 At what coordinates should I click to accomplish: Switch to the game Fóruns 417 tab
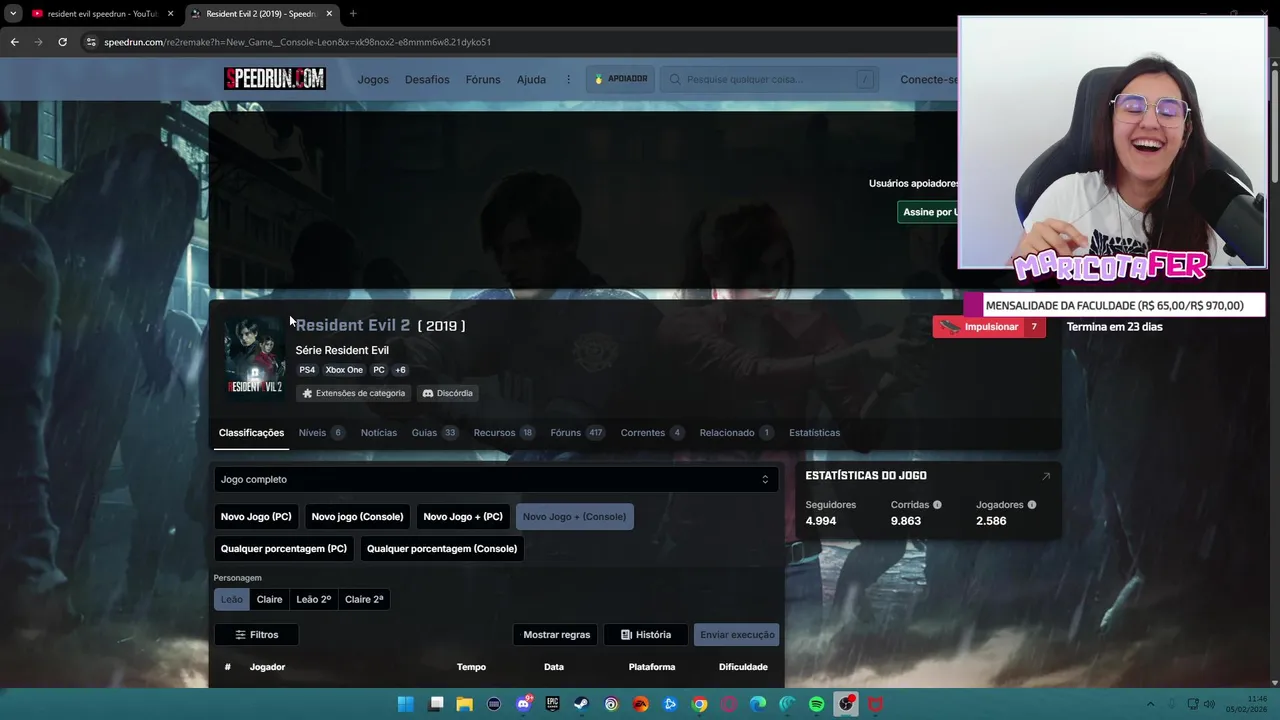point(577,433)
